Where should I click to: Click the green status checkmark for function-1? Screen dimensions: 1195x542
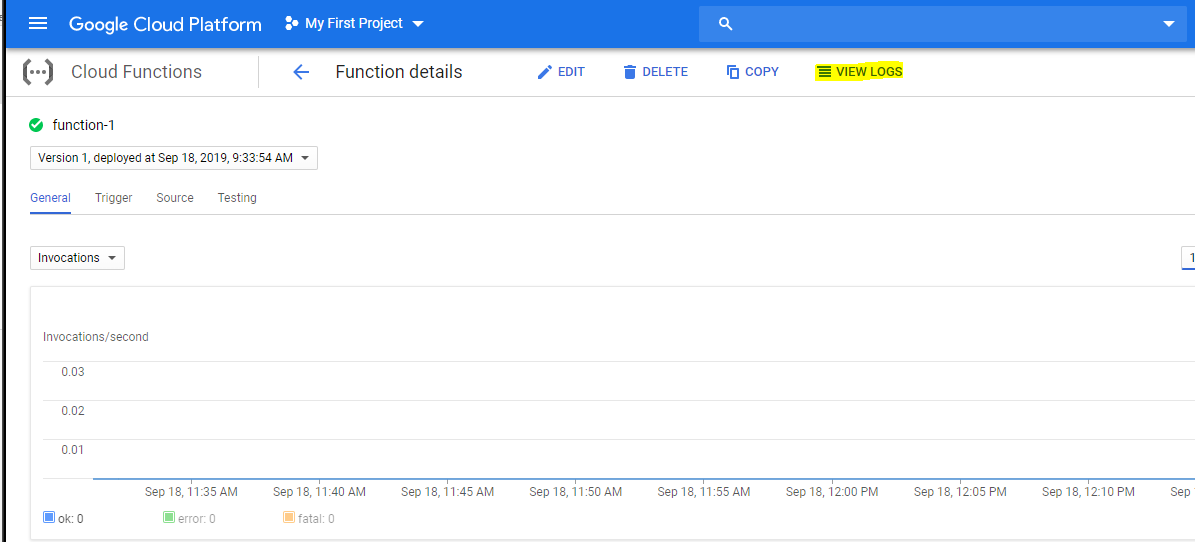pyautogui.click(x=36, y=125)
